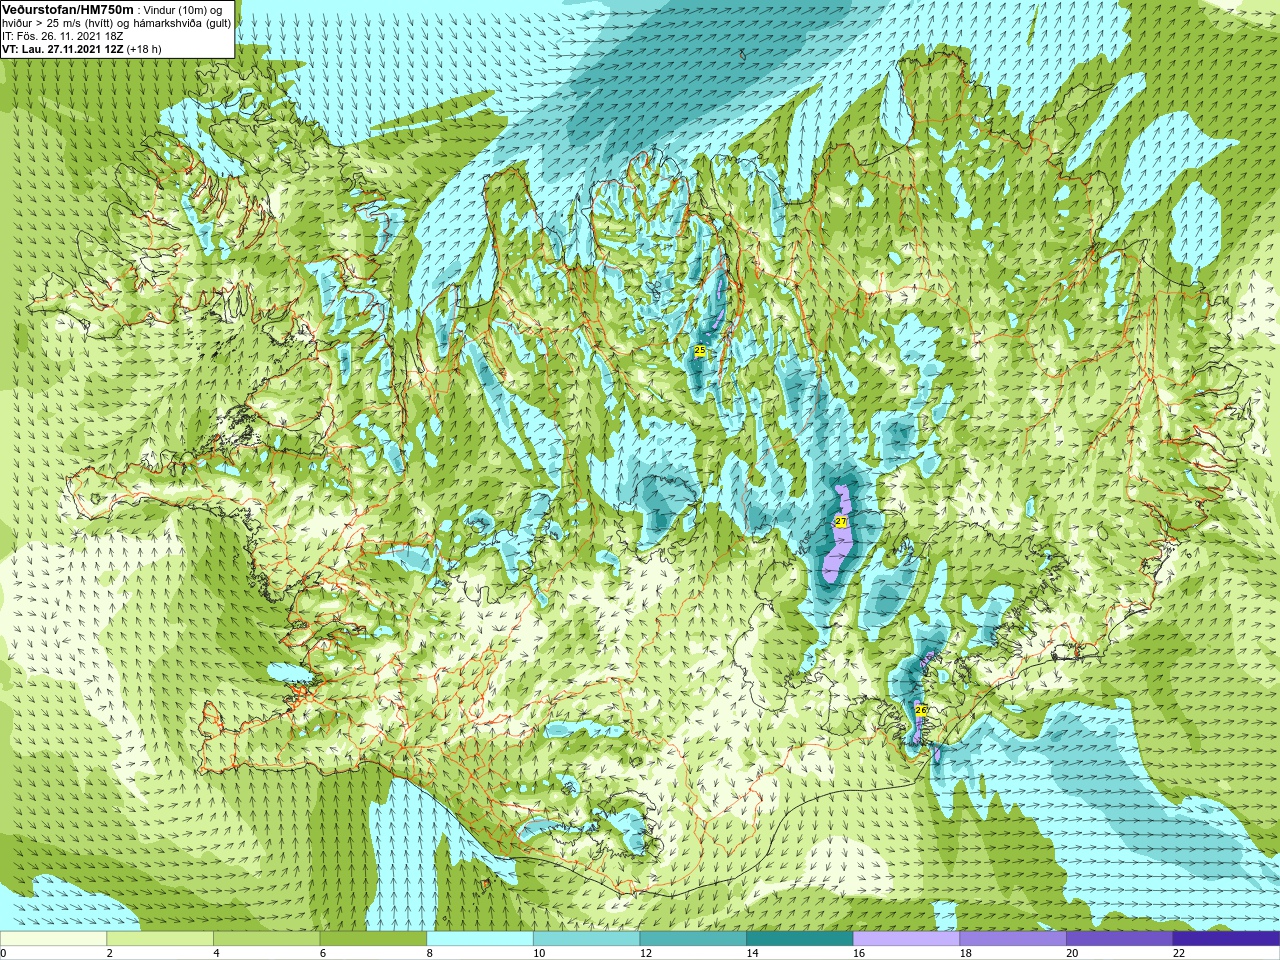Click the 10–12 m/s turquoise legend swatch
This screenshot has width=1280, height=960.
586,939
